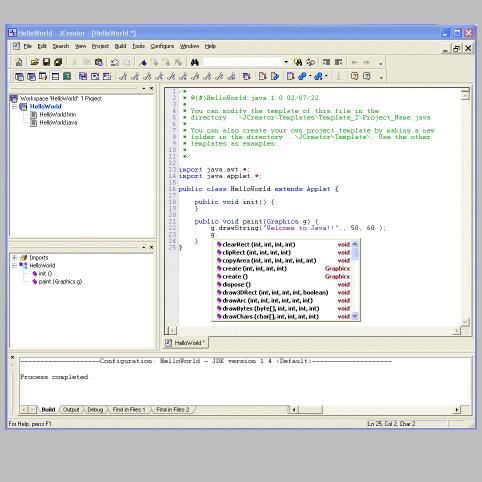Click the Execute File icon
This screenshot has width=482, height=482.
pos(275,77)
